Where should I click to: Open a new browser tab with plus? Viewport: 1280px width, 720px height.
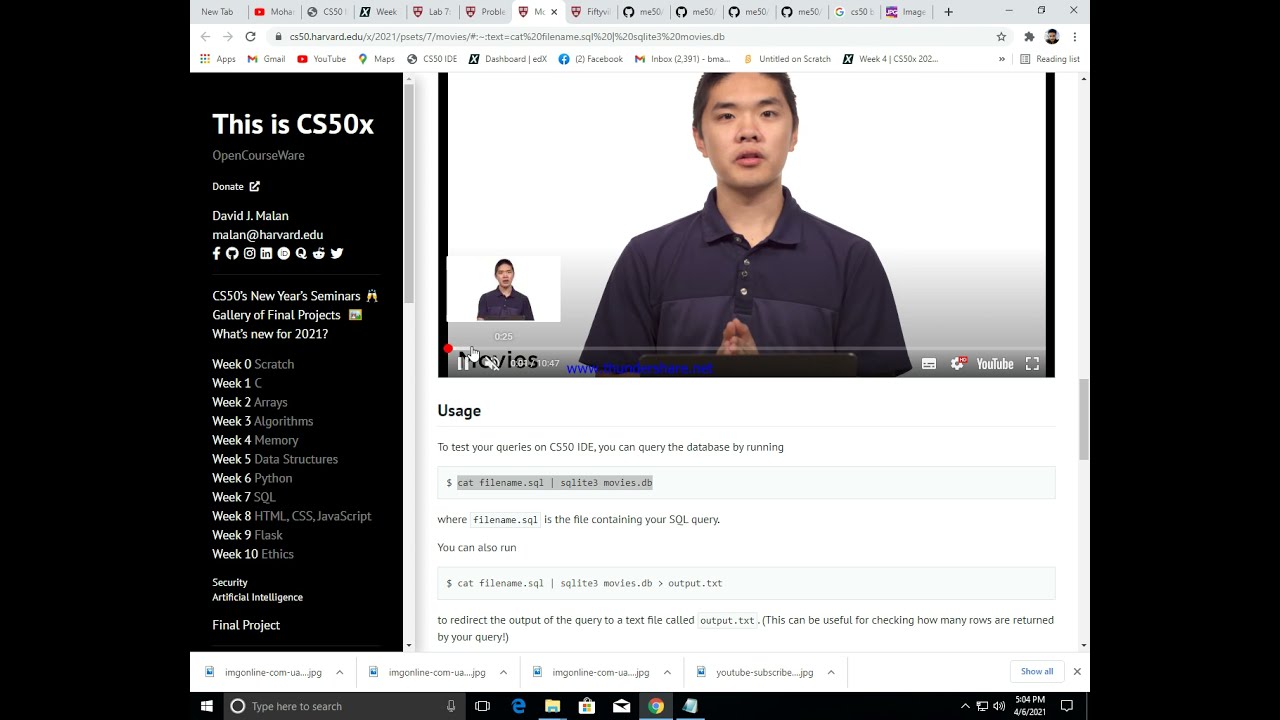(x=948, y=12)
